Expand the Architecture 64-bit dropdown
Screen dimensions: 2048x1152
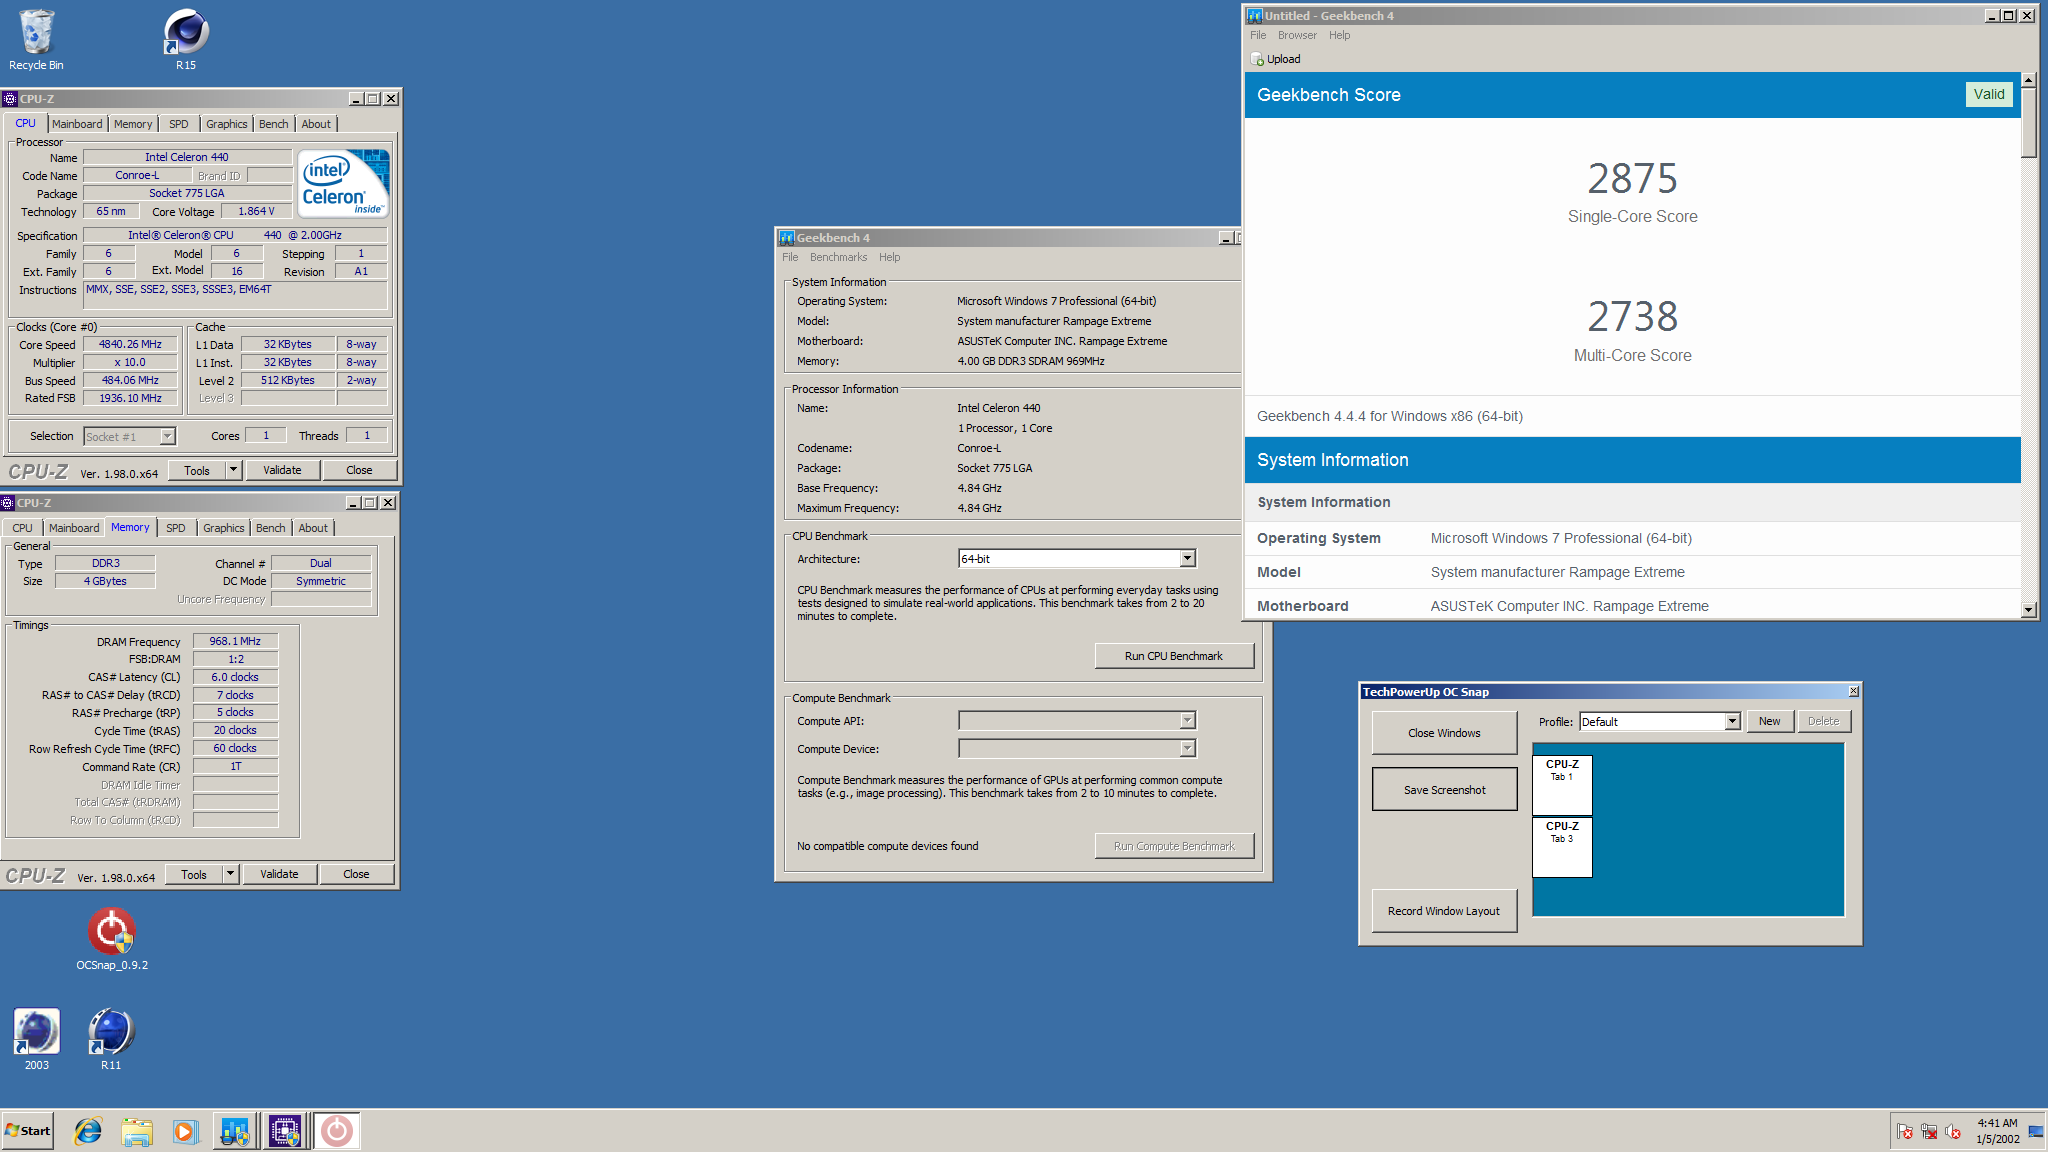click(x=1187, y=559)
